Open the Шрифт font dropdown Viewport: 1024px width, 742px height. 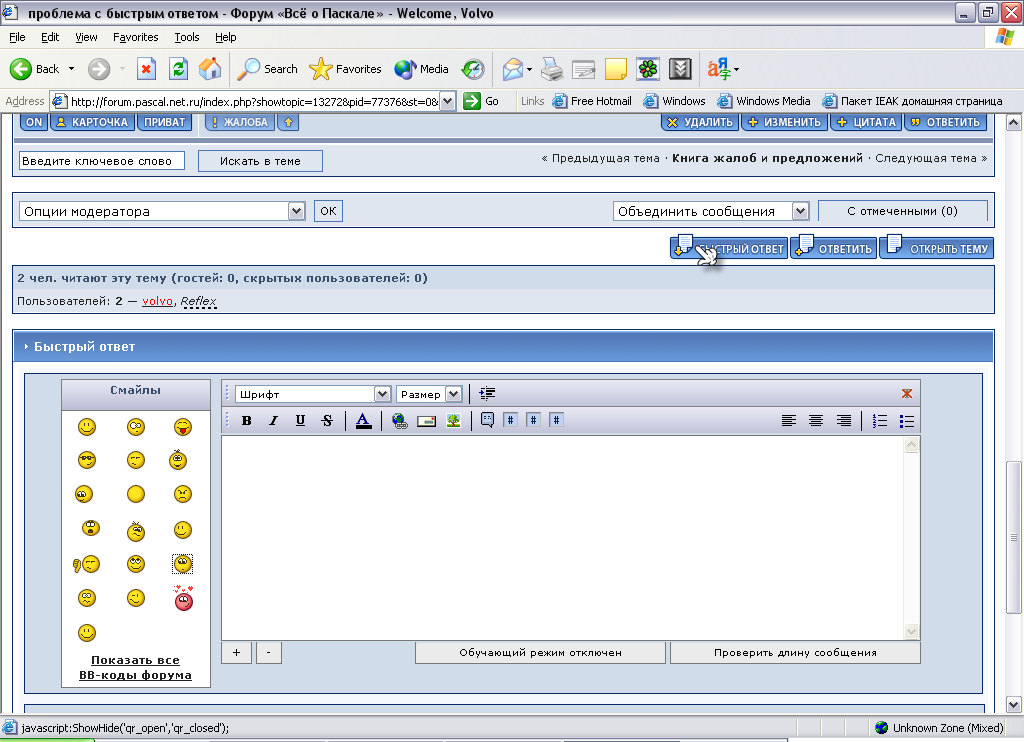pyautogui.click(x=312, y=394)
